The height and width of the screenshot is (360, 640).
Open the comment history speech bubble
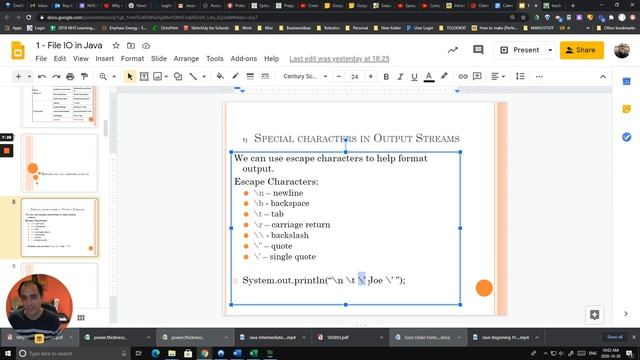point(478,50)
